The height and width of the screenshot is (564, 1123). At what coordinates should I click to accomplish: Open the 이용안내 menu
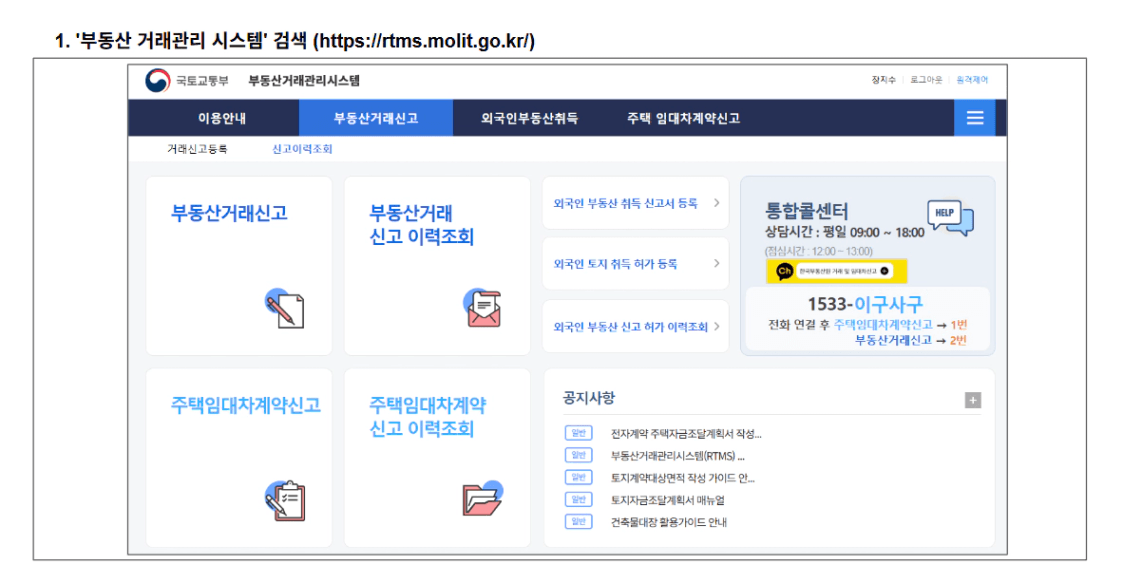pos(222,118)
